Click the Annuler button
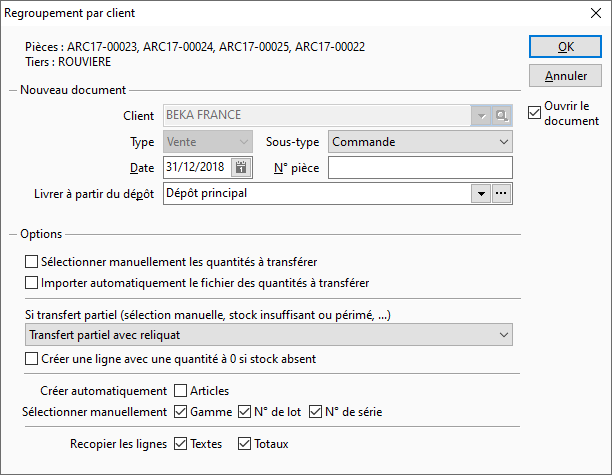 point(565,76)
